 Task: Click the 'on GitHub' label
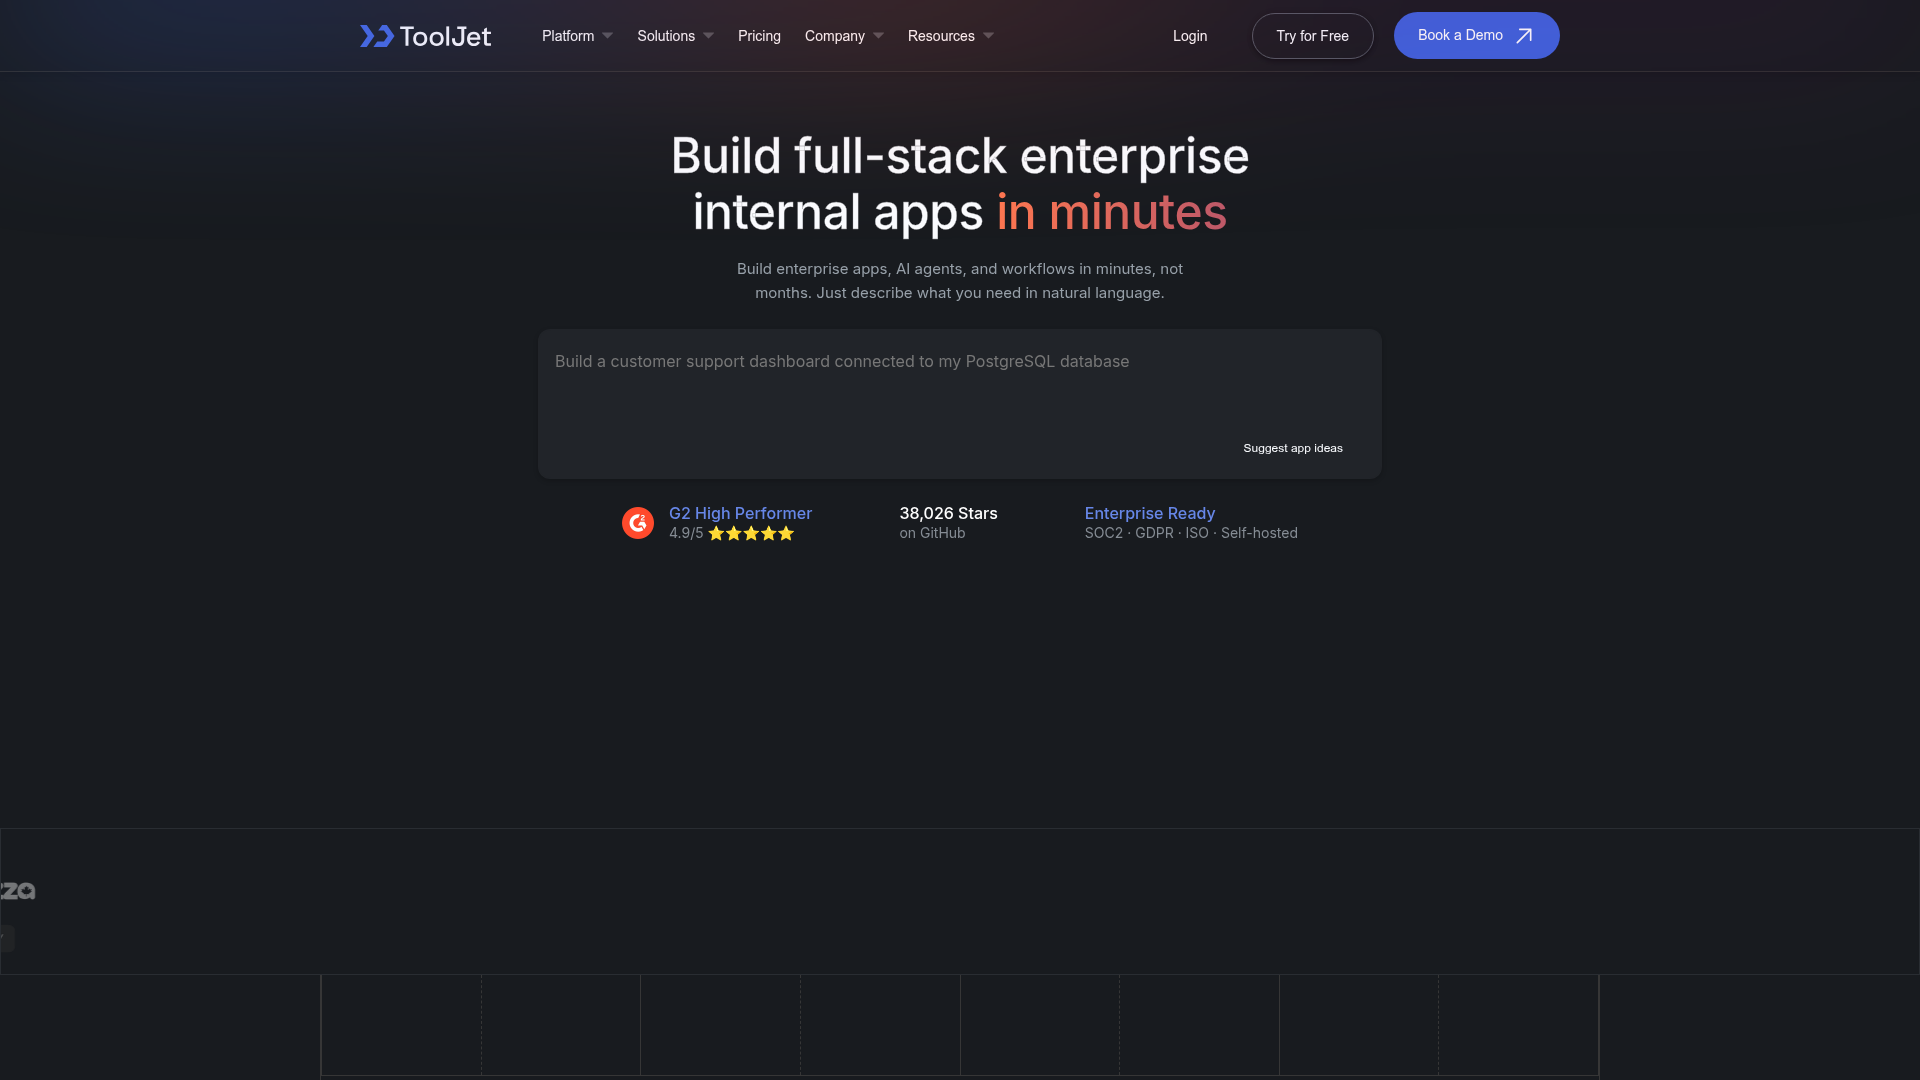(932, 533)
